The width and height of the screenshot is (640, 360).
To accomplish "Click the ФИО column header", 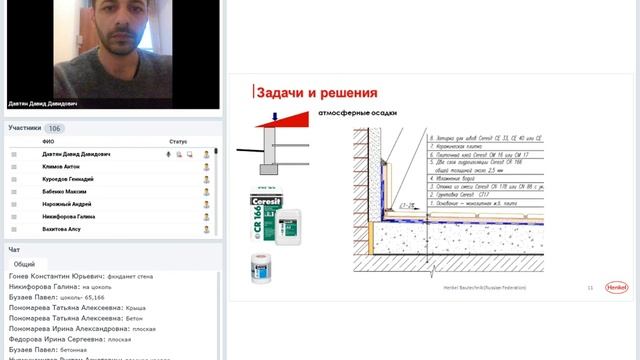I will [x=48, y=142].
